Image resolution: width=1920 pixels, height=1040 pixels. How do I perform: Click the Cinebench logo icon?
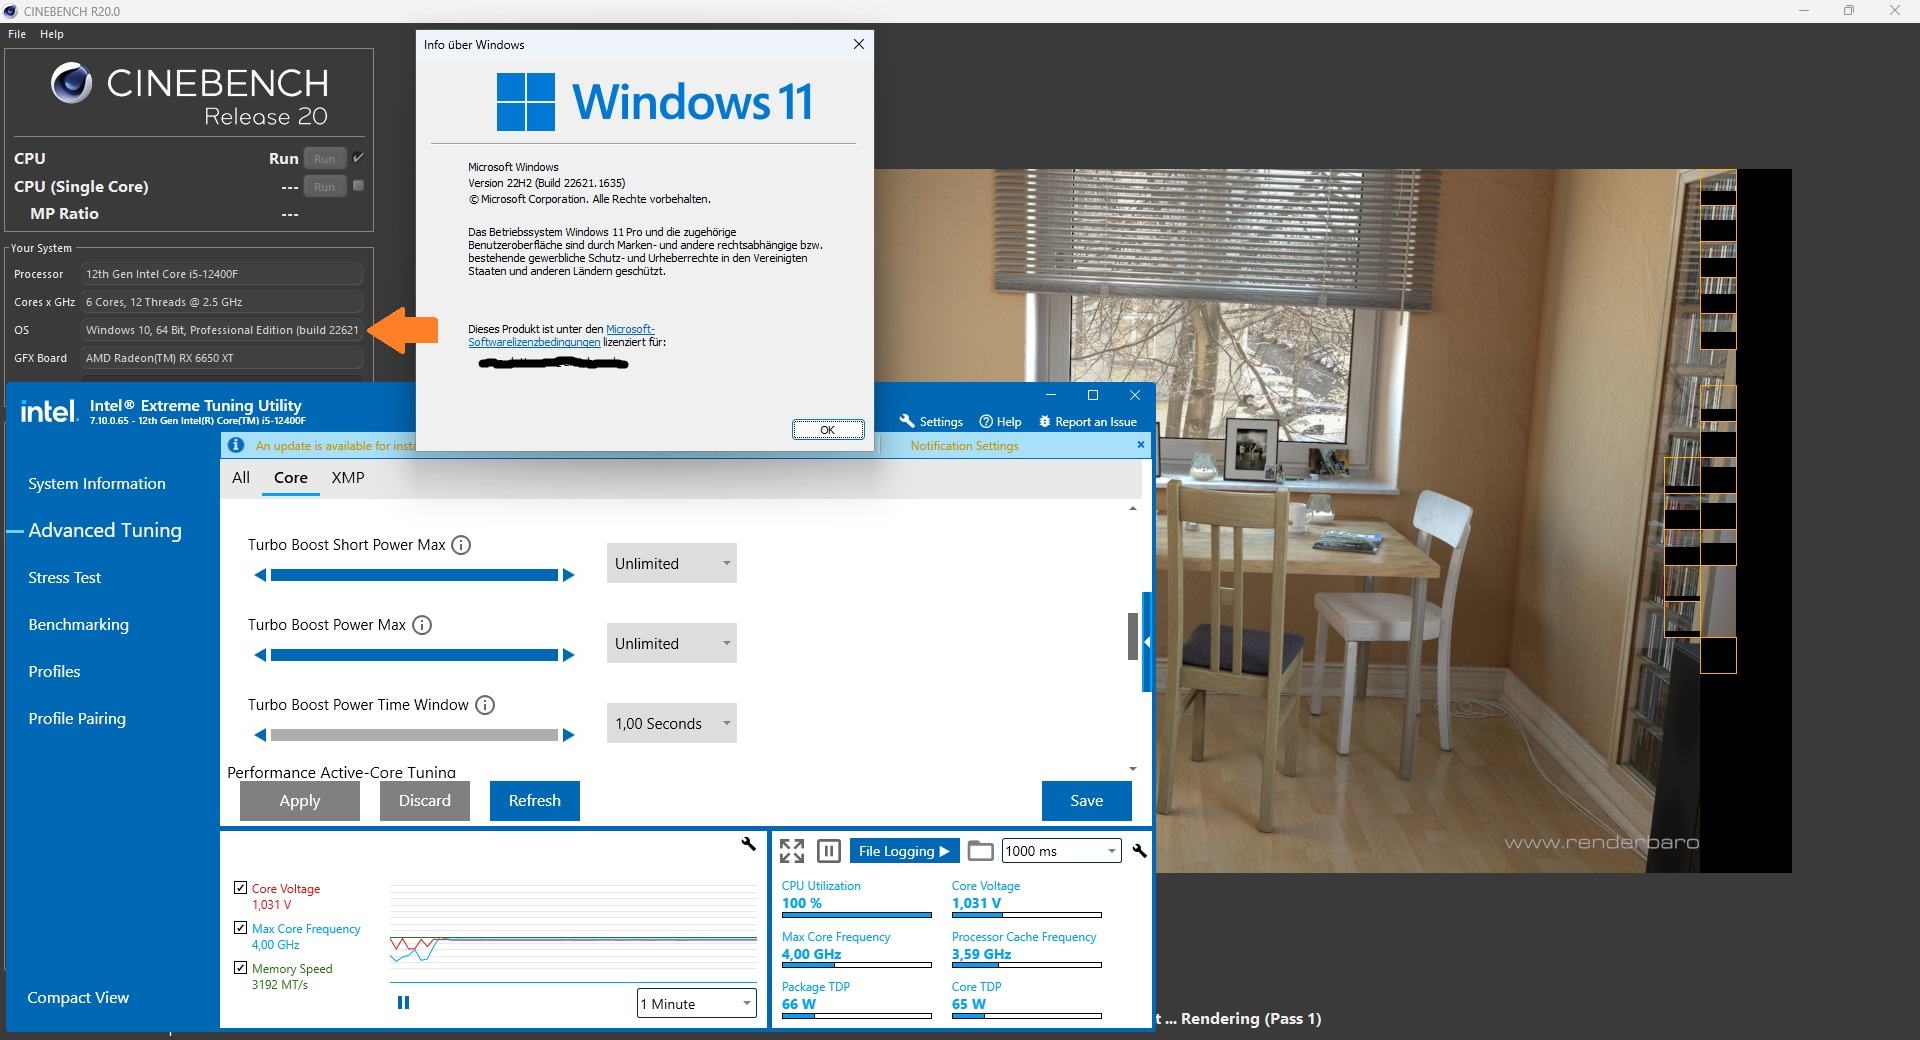pos(72,83)
